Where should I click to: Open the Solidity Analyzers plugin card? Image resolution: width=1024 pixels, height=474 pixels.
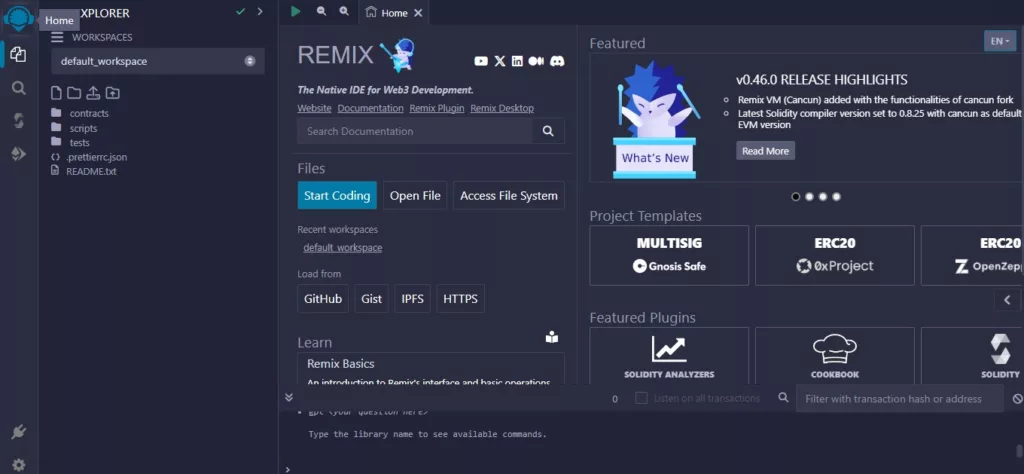click(x=669, y=356)
